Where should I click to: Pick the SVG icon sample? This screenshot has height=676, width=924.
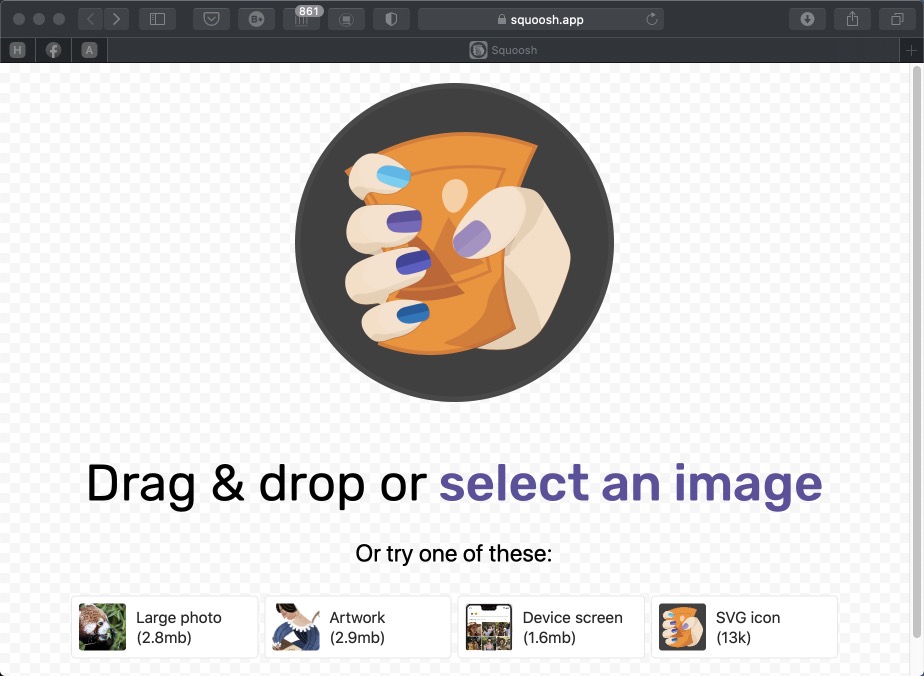pyautogui.click(x=744, y=627)
